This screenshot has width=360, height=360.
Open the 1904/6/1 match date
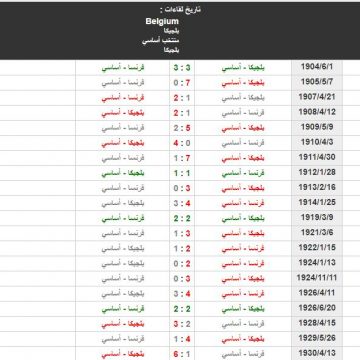[x=317, y=67]
